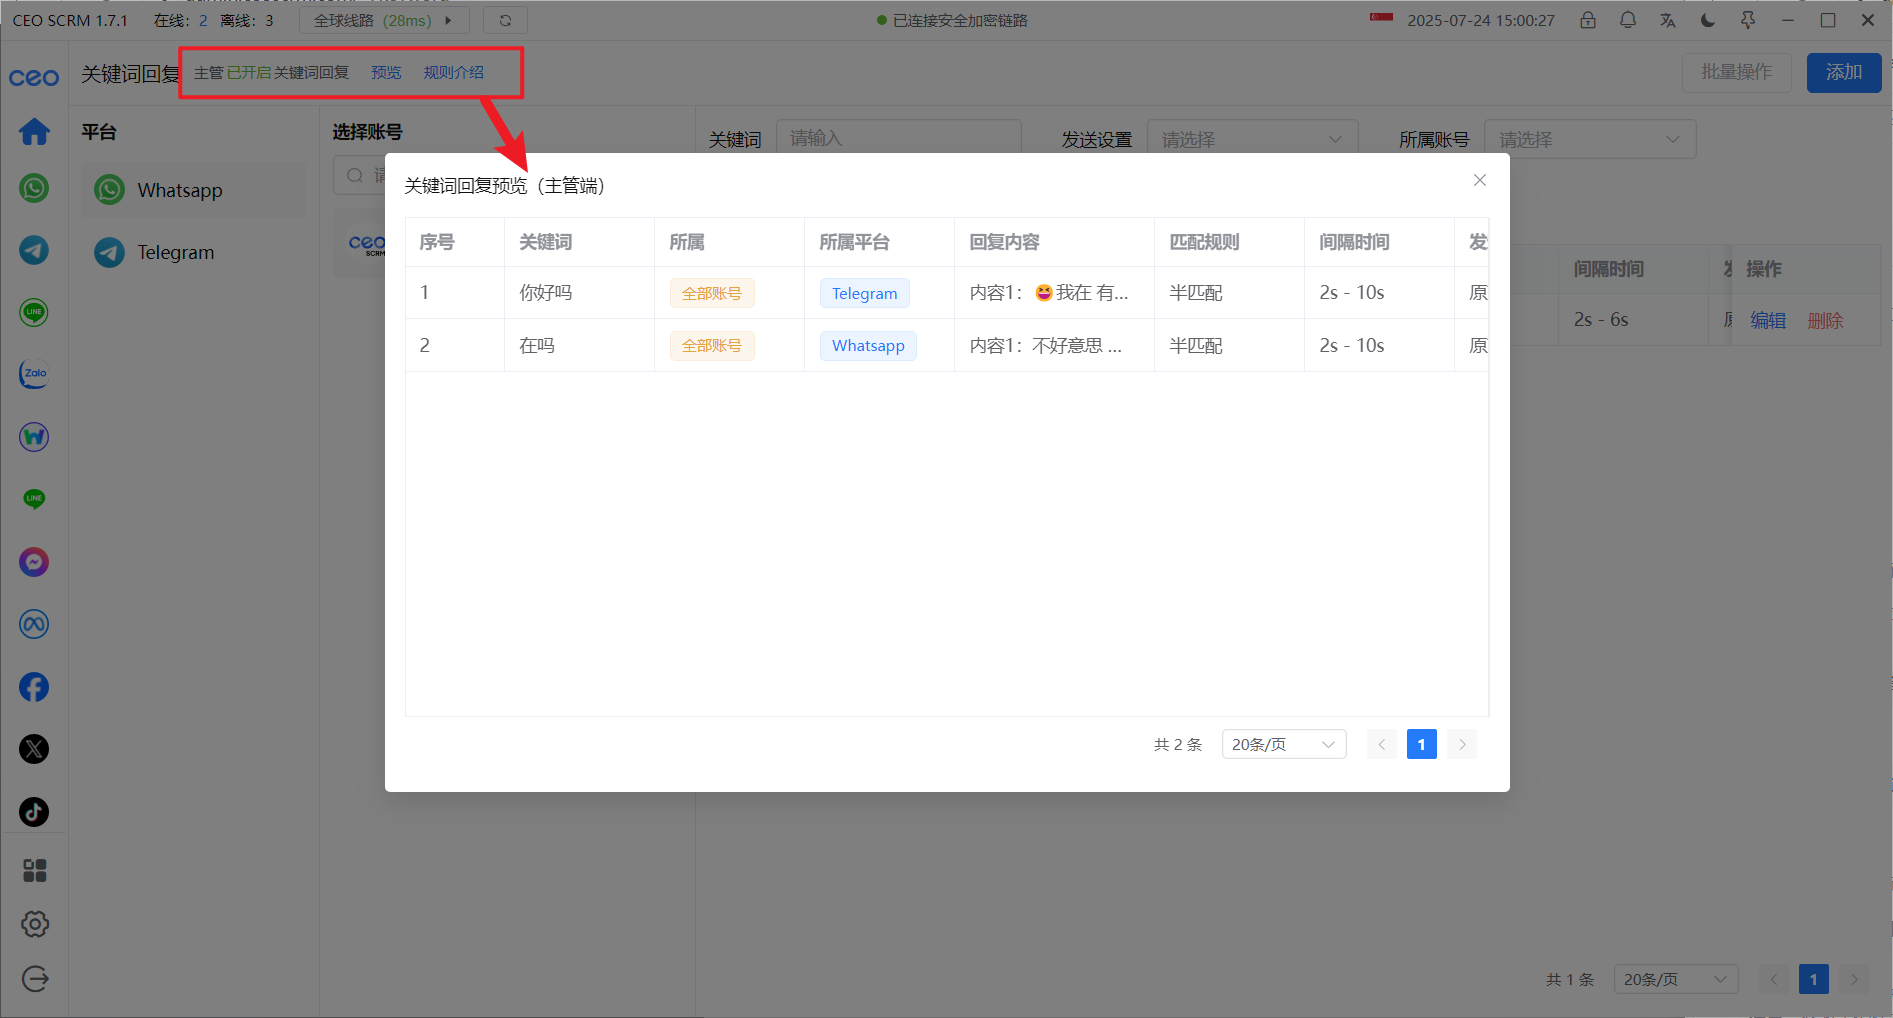1893x1018 pixels.
Task: Open the background list's 20条/页 dropdown
Action: coord(1676,979)
